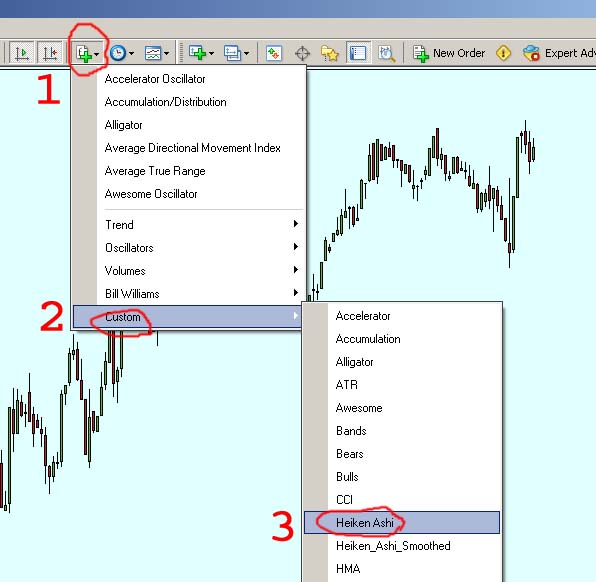The image size is (596, 582).
Task: Select Heiken_Ashi_Smoothed indicator
Action: click(x=402, y=546)
